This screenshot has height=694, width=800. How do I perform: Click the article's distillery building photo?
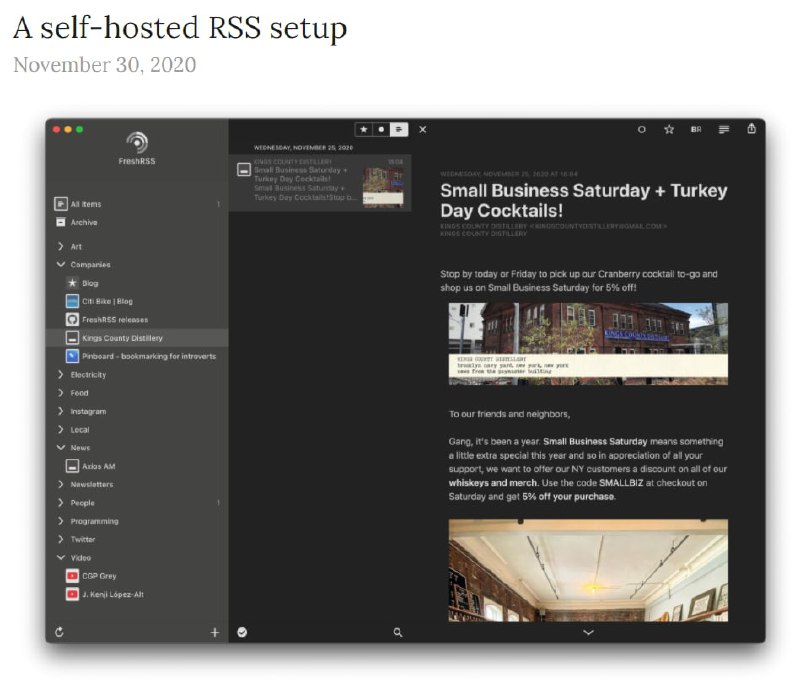(589, 344)
